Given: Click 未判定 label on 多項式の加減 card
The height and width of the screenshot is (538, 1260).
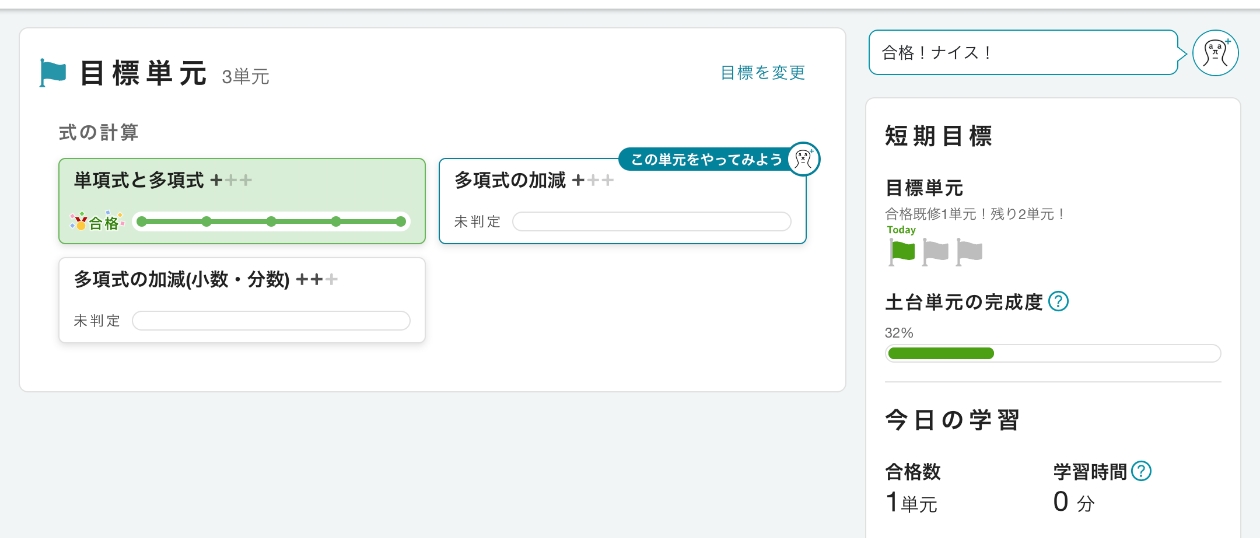Looking at the screenshot, I should [x=478, y=222].
